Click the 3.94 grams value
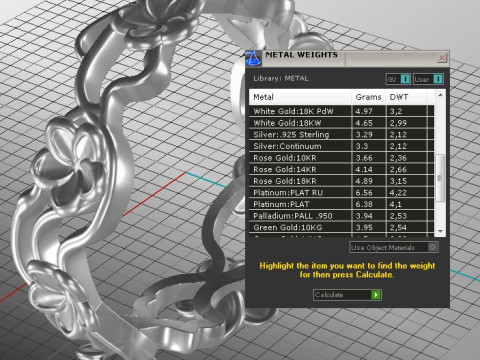This screenshot has width=480, height=360. tap(364, 216)
